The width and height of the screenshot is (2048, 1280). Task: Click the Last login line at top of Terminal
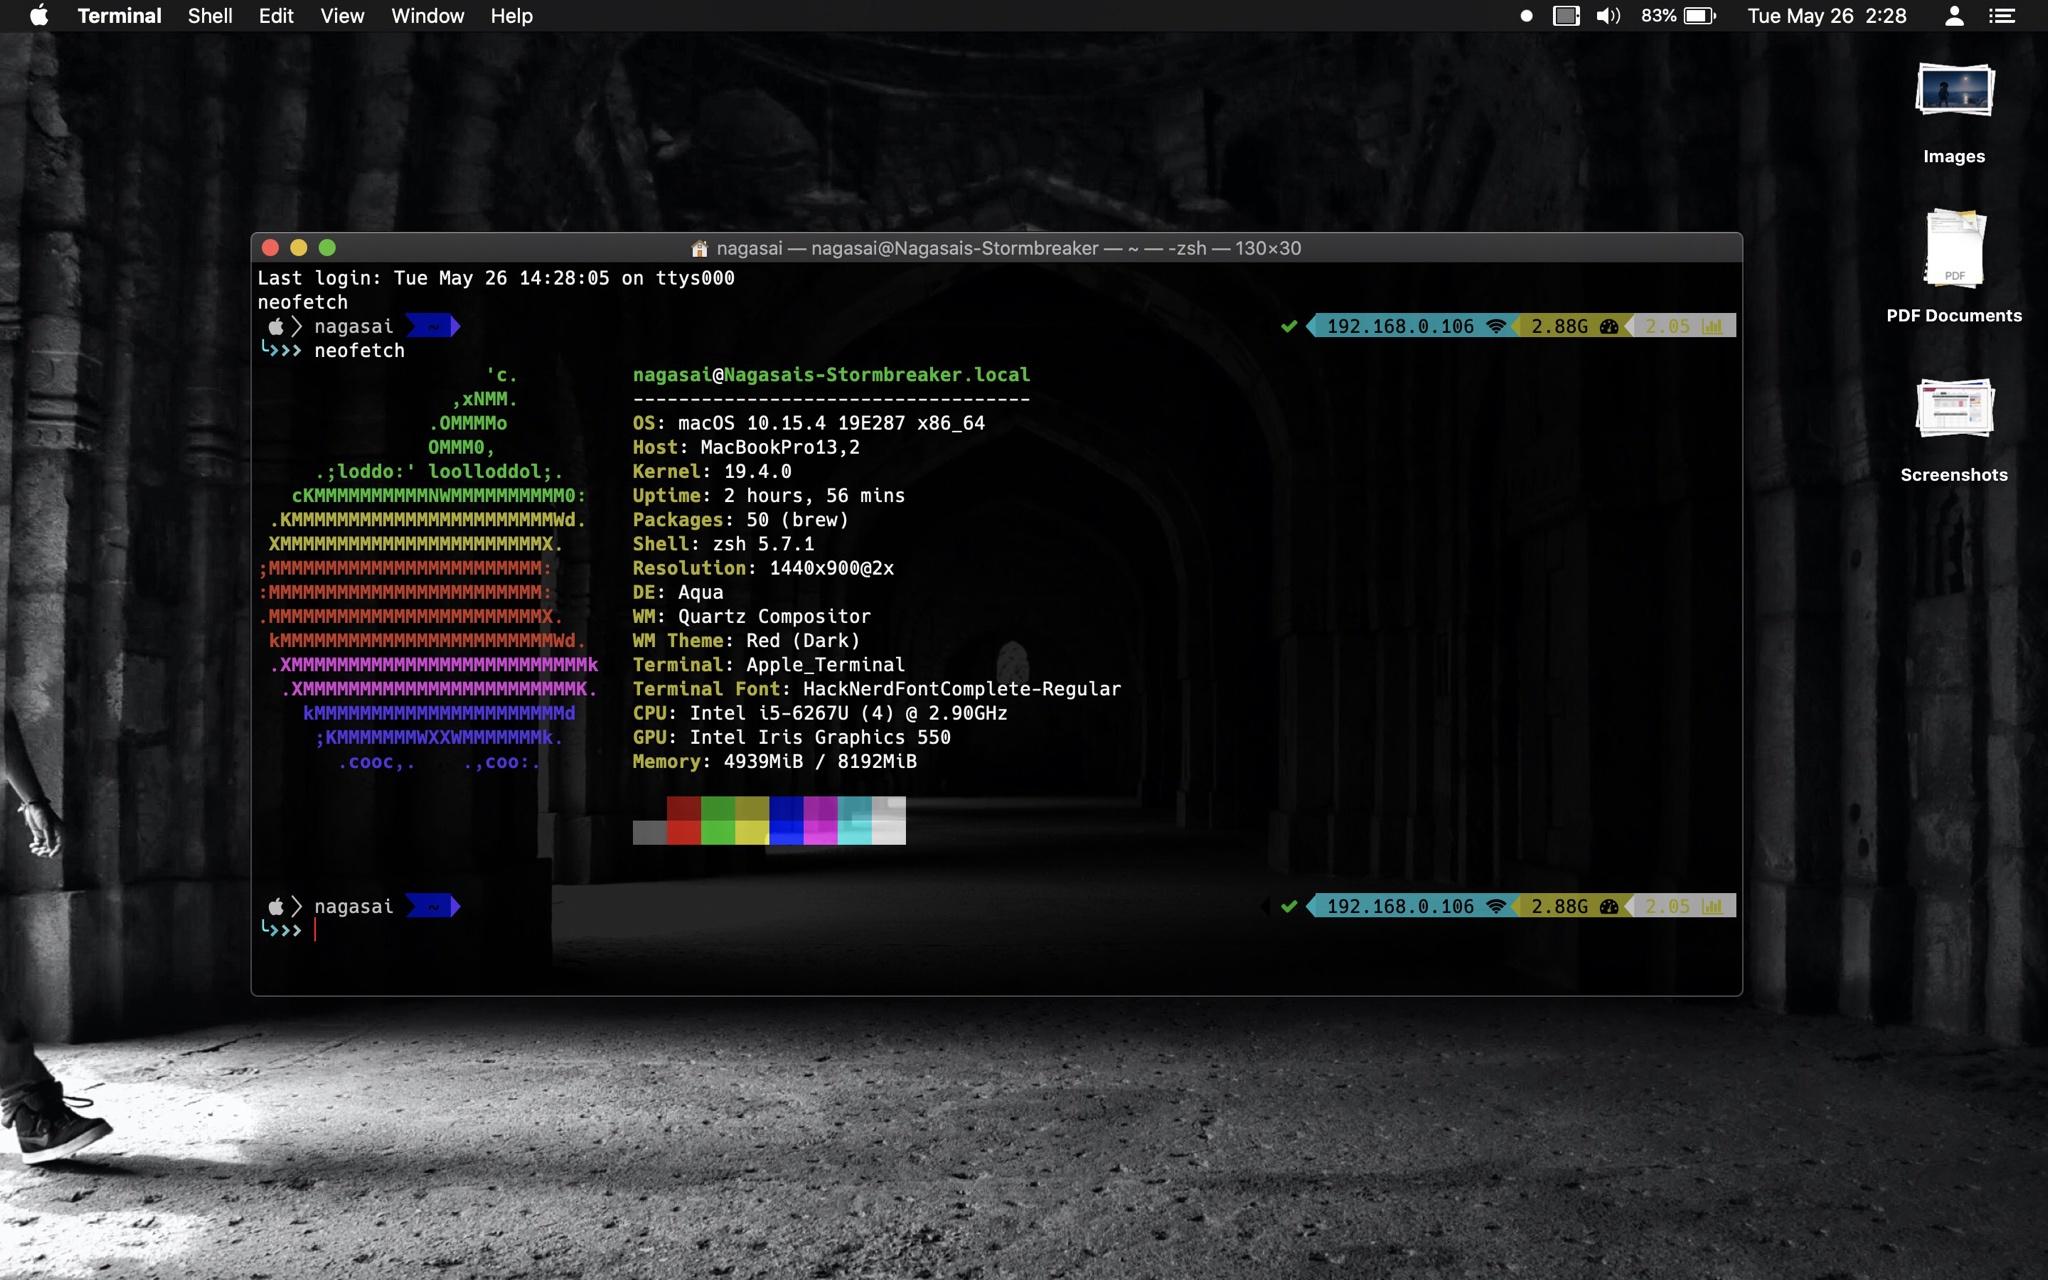pos(496,278)
